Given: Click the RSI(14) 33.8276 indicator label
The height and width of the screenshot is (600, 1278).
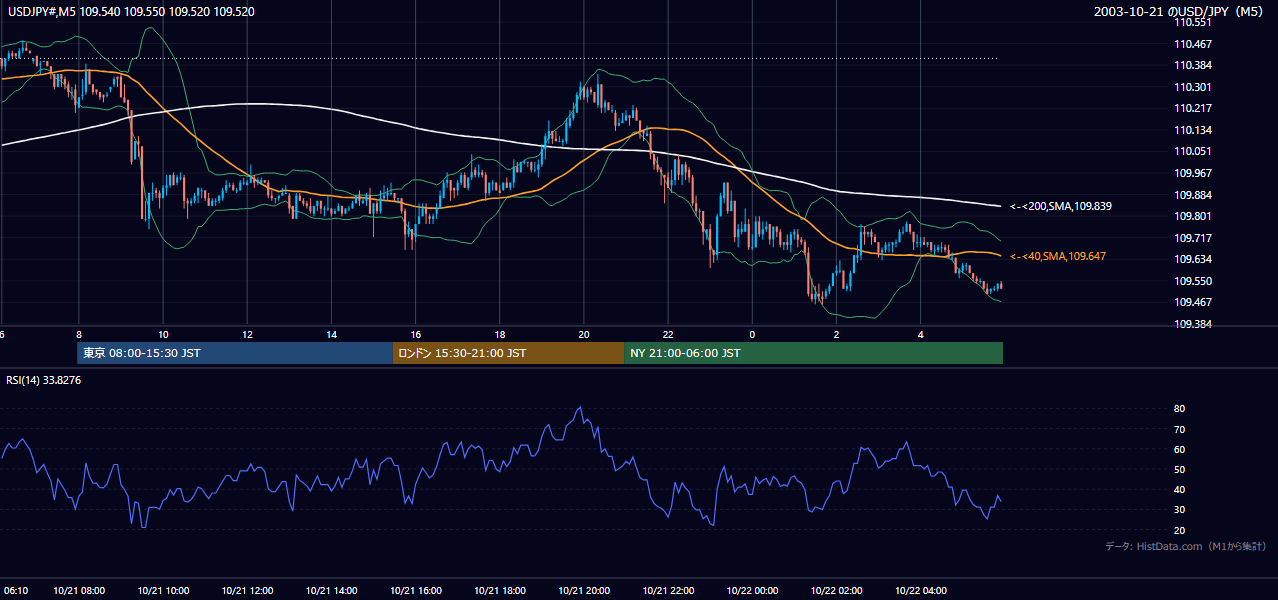Looking at the screenshot, I should point(43,380).
